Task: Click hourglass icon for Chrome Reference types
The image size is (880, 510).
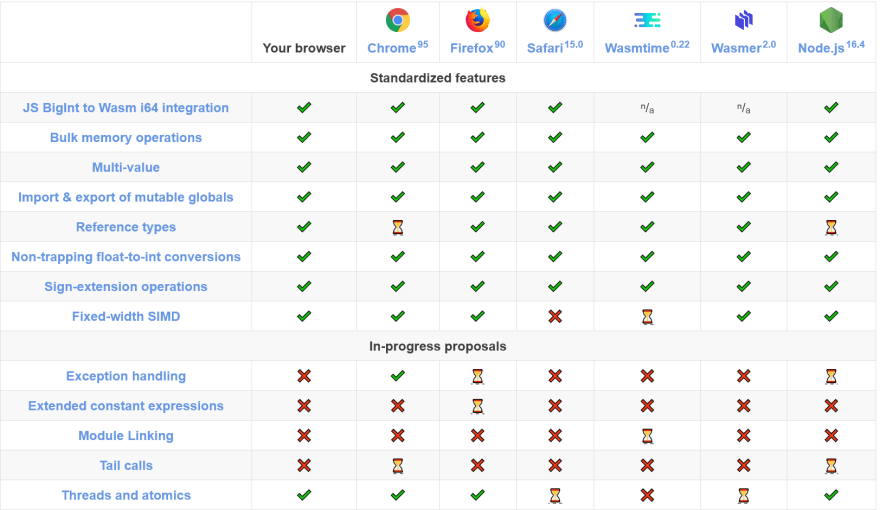Action: [397, 227]
